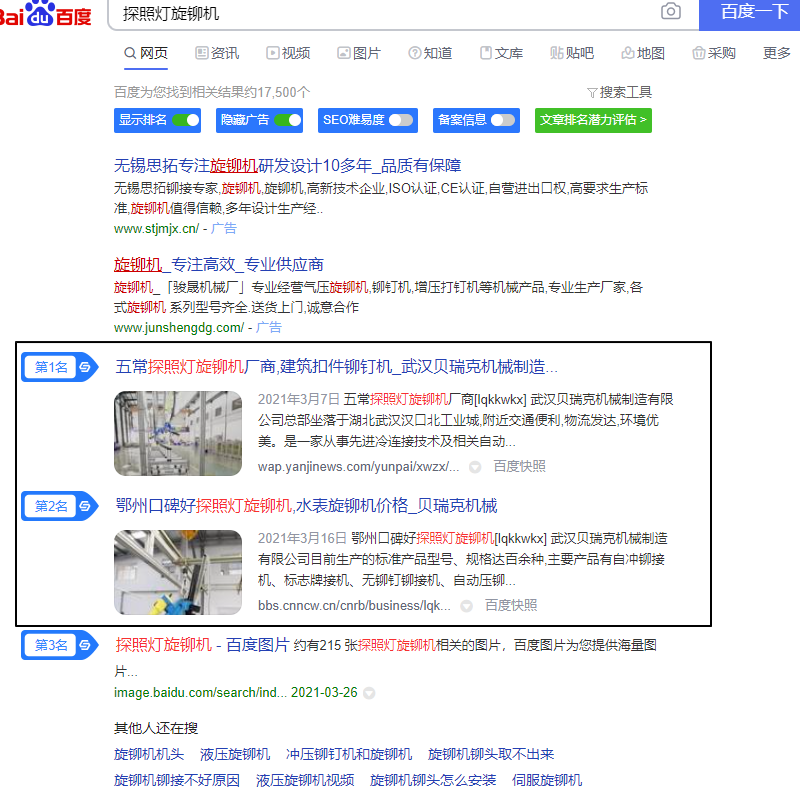Image resolution: width=800 pixels, height=800 pixels.
Task: Click 文章排名潜力评估 green button
Action: point(593,120)
